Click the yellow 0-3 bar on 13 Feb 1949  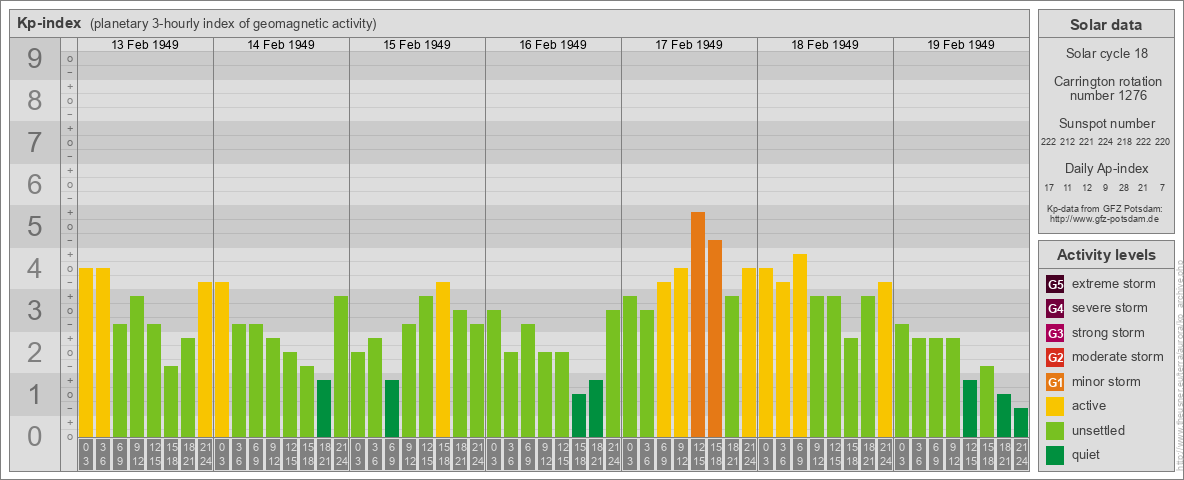(86, 352)
